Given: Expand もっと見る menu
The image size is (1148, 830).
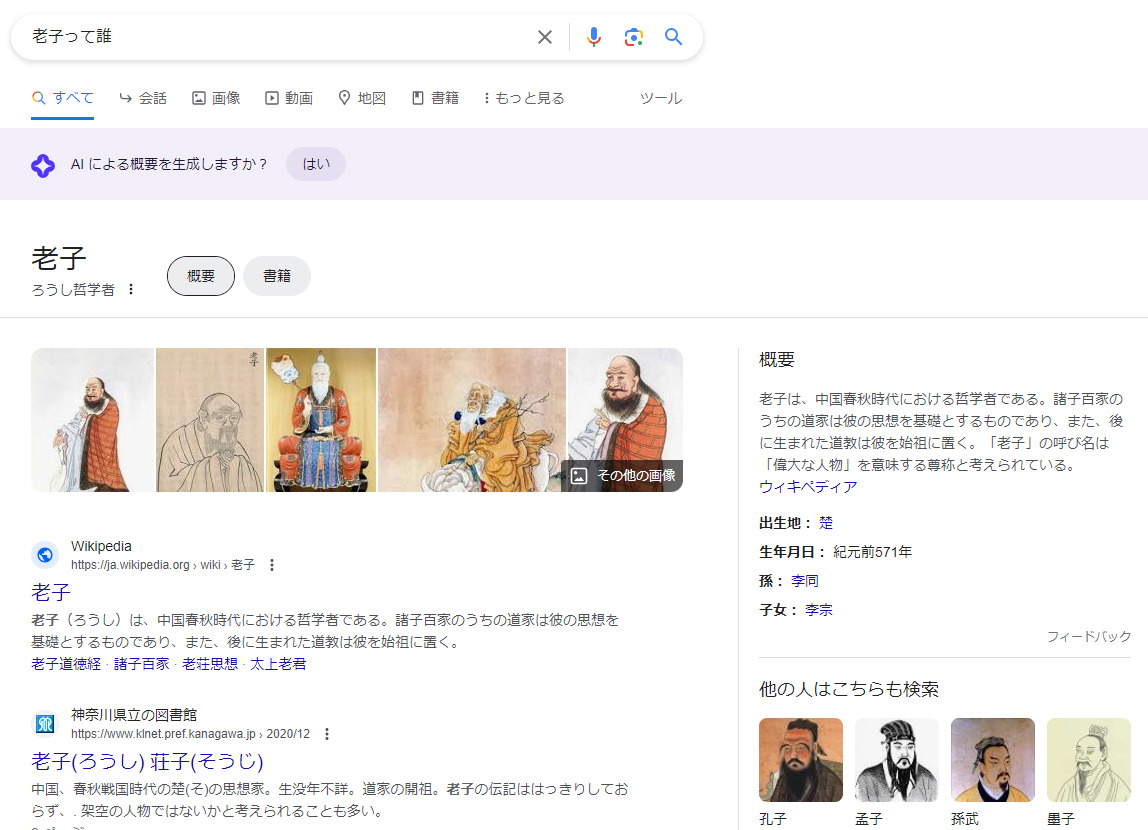Looking at the screenshot, I should [x=524, y=98].
